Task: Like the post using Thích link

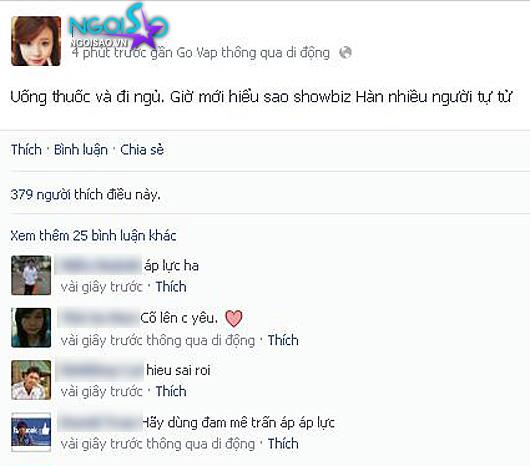Action: [26, 149]
